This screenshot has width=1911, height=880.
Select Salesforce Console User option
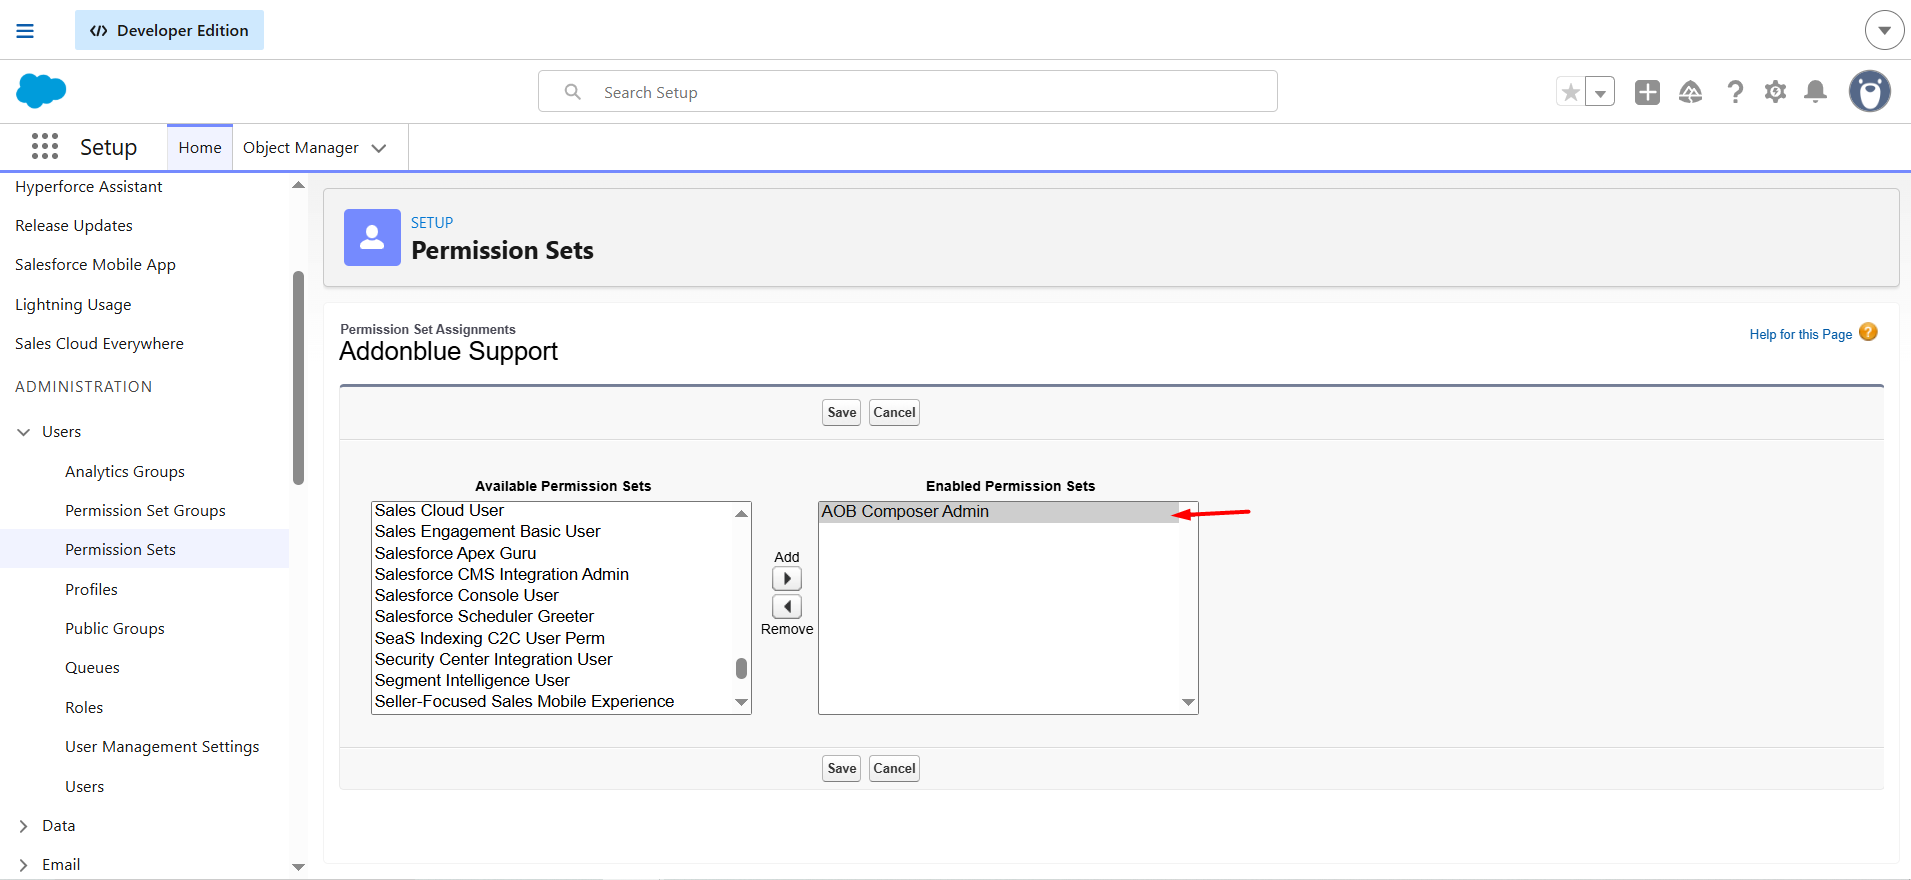[x=552, y=595]
